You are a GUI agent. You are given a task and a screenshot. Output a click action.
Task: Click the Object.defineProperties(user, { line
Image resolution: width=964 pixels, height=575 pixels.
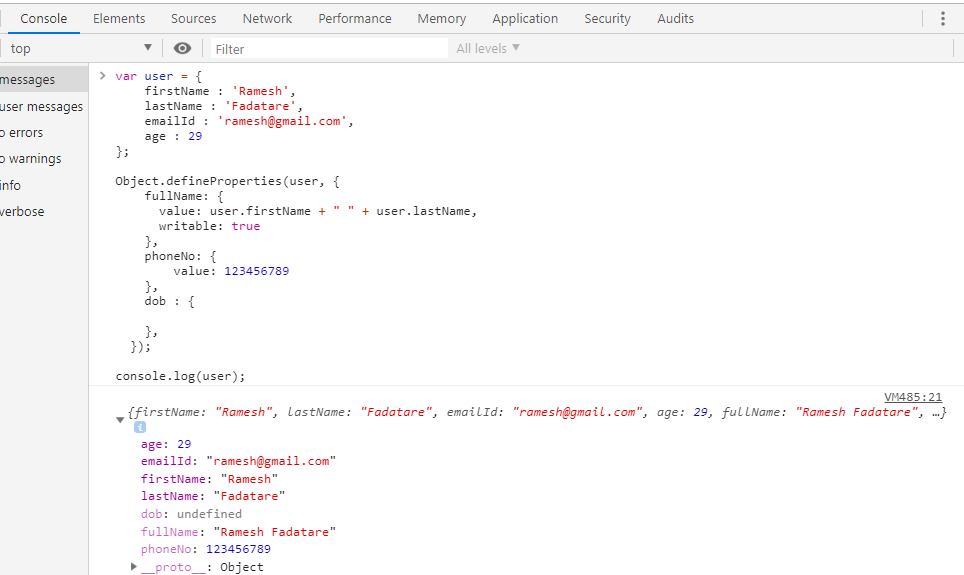(x=227, y=181)
